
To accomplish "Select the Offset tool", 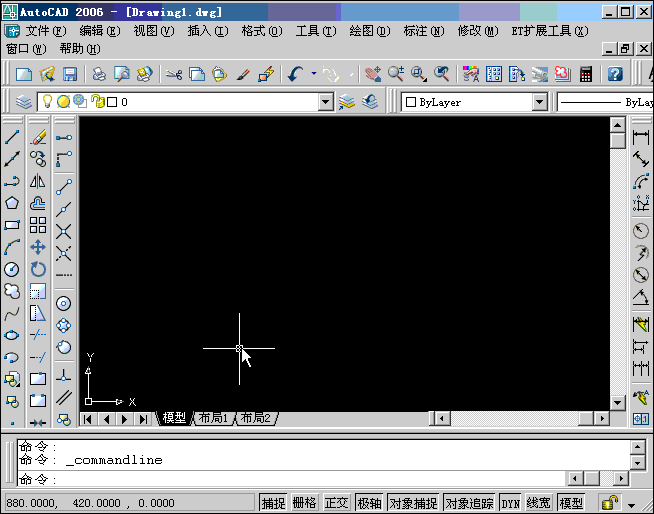I will coord(38,203).
